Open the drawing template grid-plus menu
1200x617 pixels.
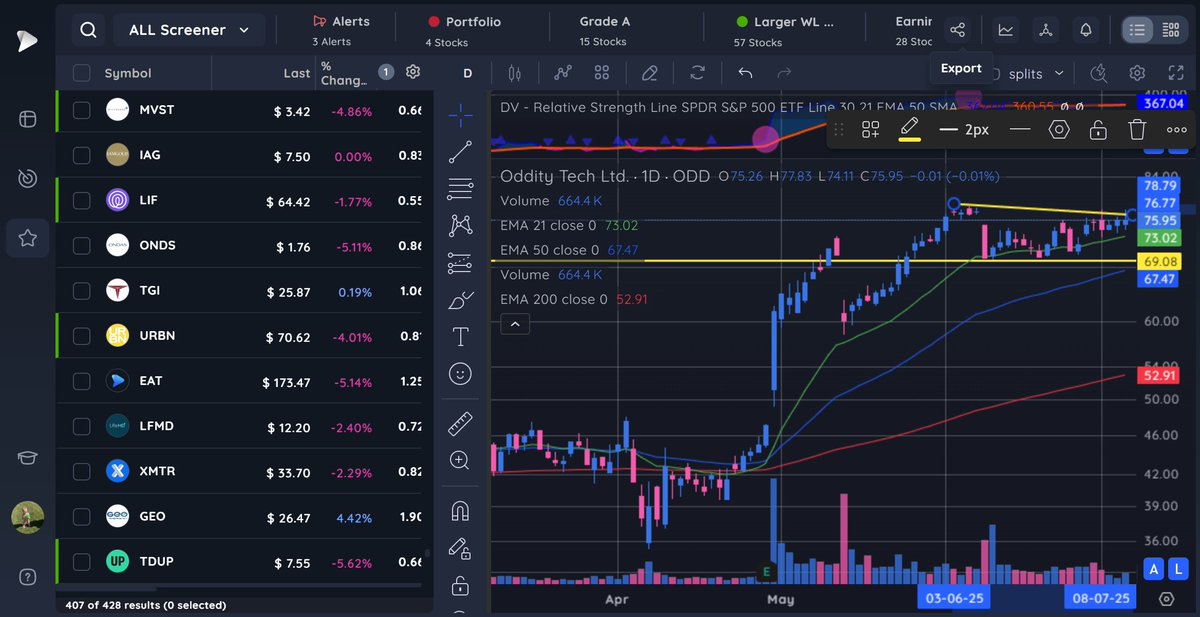pyautogui.click(x=870, y=129)
